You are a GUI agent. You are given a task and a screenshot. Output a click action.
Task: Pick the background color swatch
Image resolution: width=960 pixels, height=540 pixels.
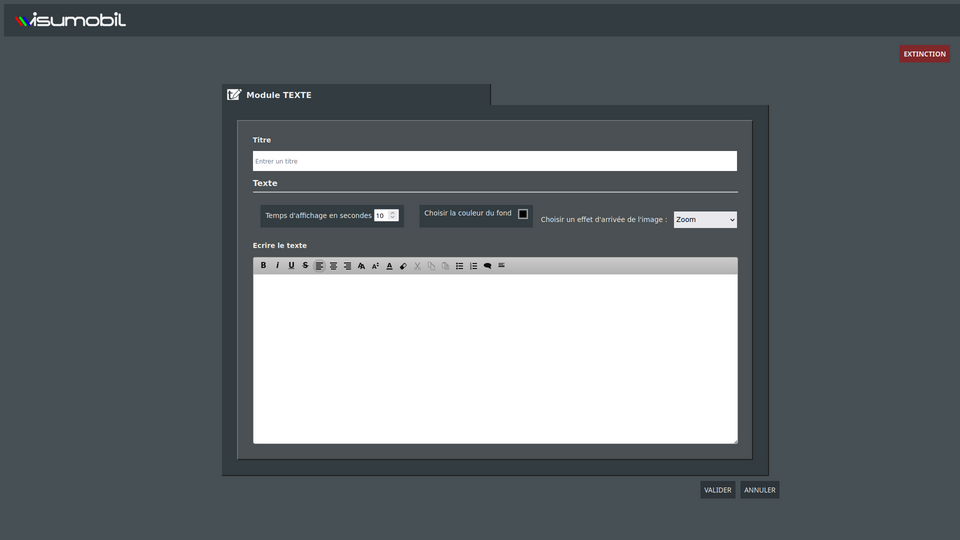coord(523,214)
